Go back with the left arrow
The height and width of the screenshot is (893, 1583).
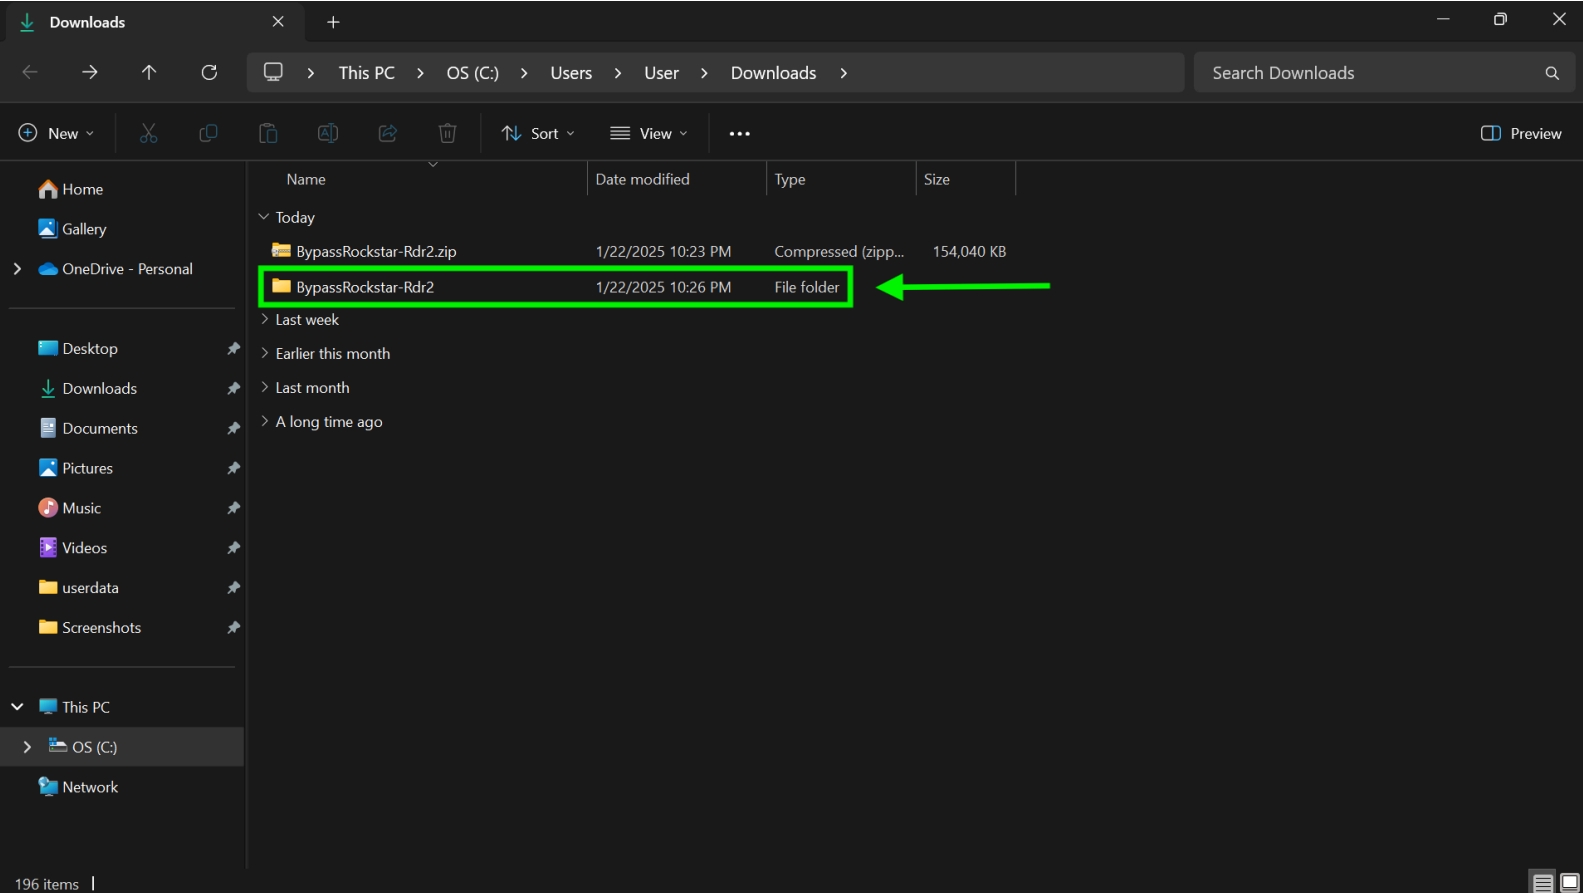[30, 72]
